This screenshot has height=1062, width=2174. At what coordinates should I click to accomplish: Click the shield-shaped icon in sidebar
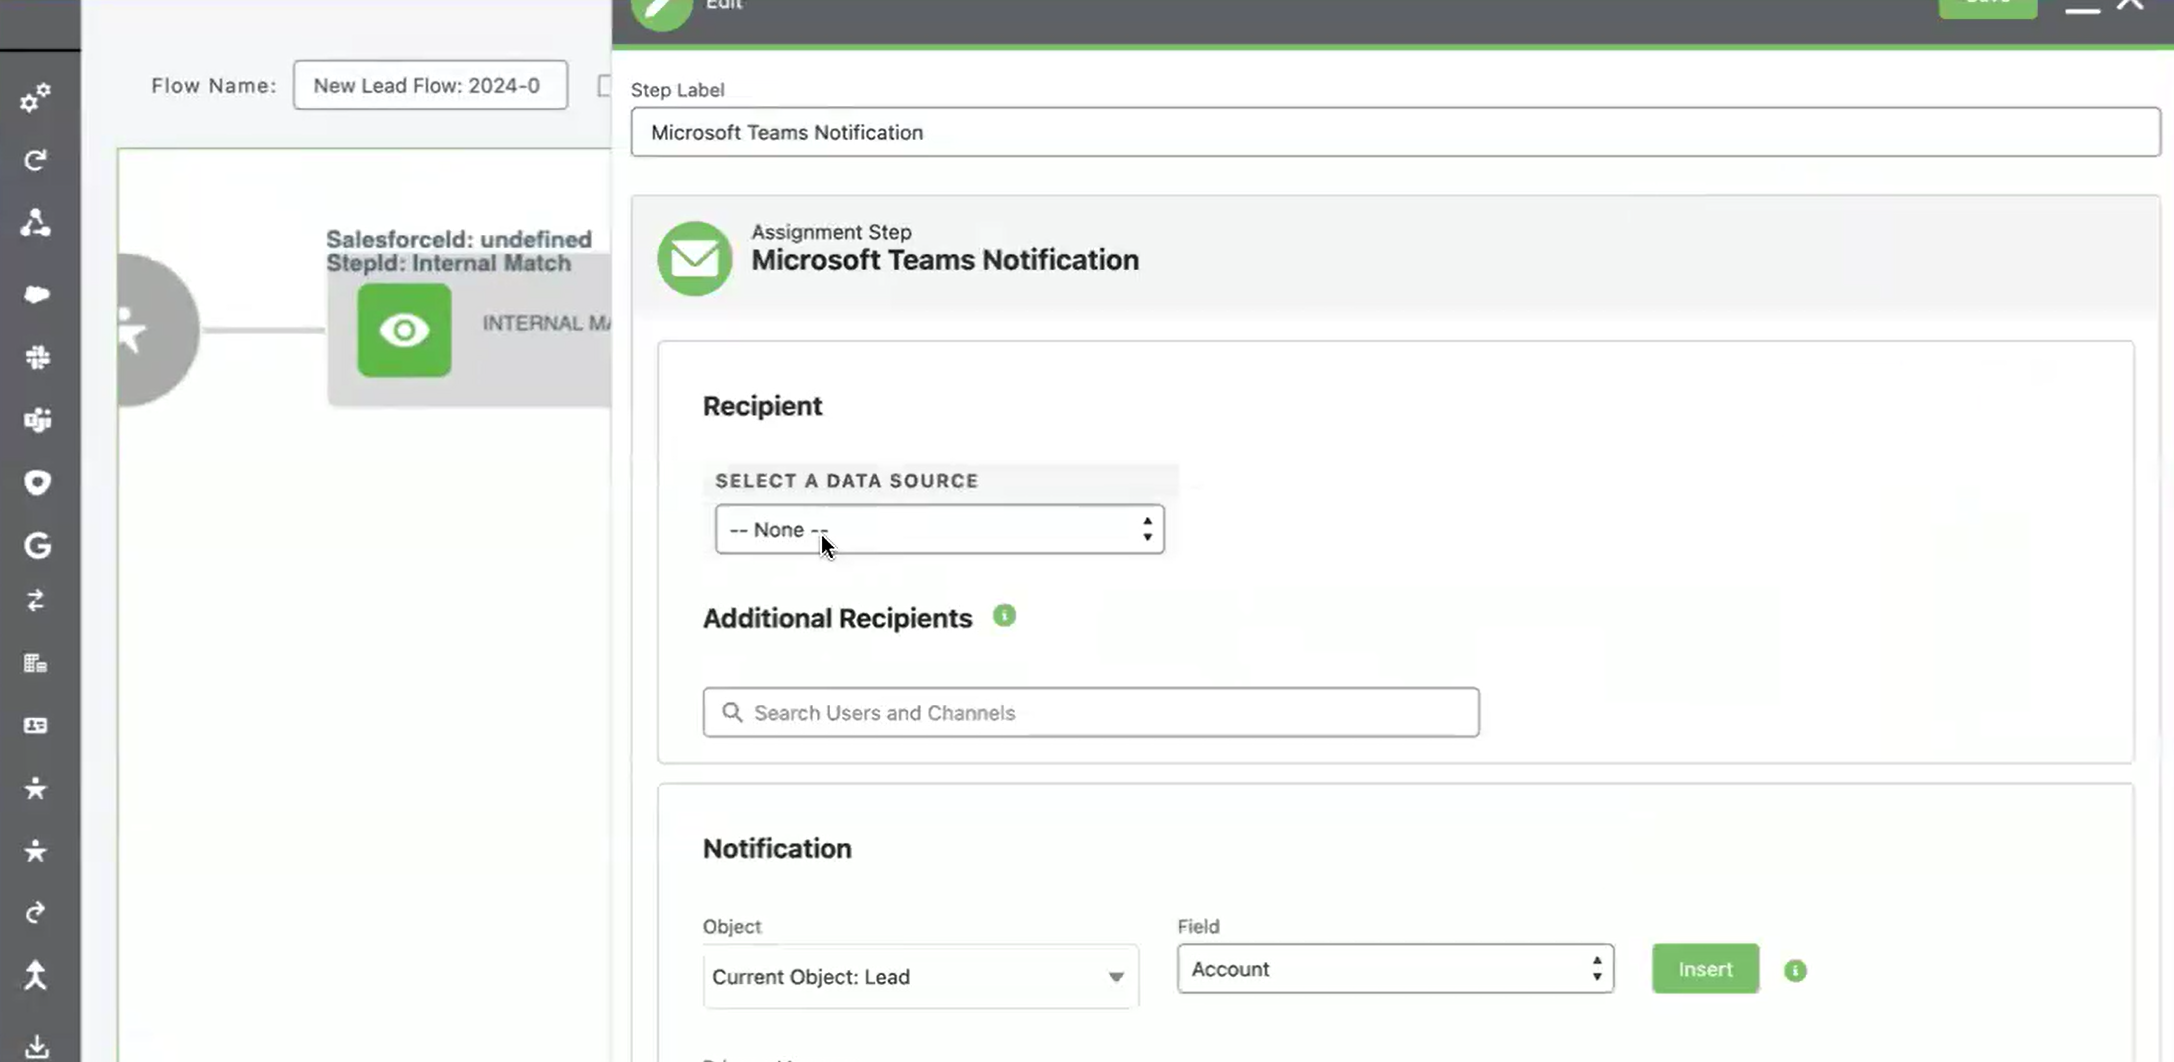coord(37,483)
